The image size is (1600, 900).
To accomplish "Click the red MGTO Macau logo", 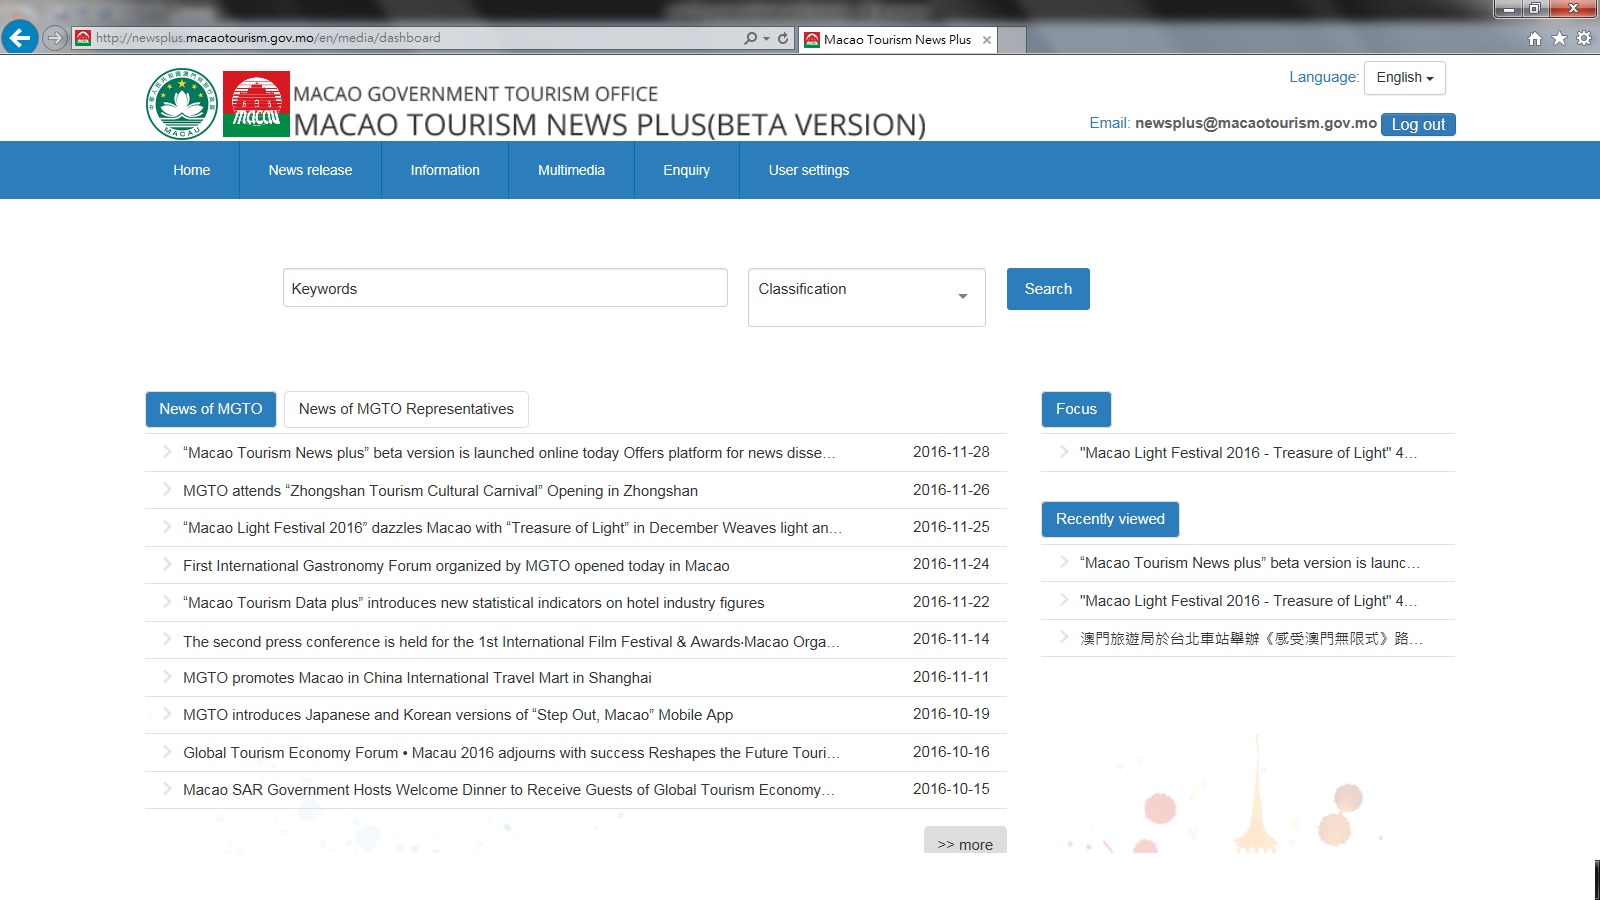I will click(256, 104).
